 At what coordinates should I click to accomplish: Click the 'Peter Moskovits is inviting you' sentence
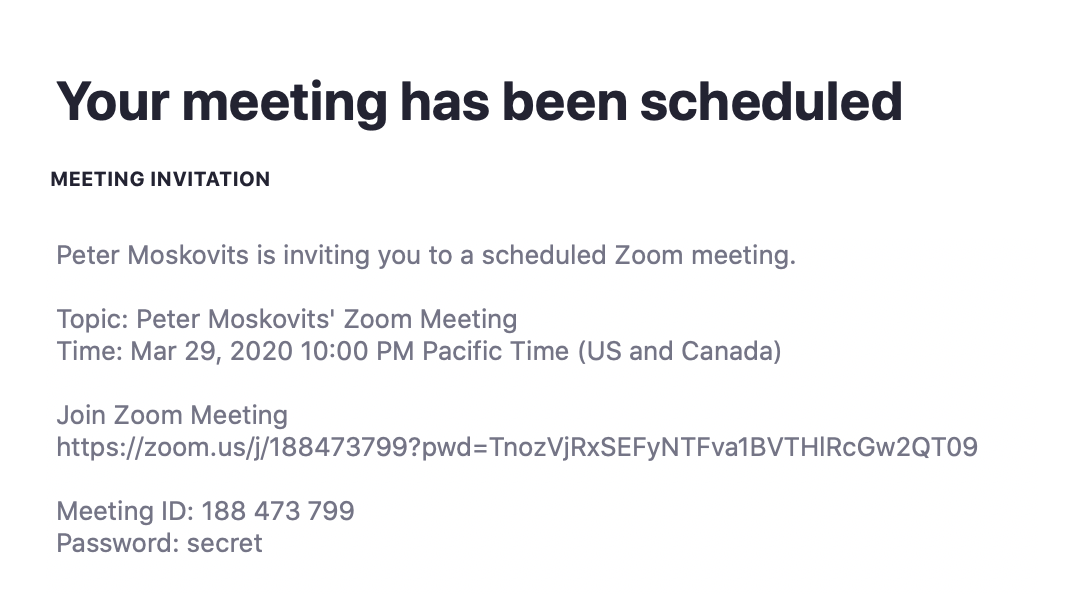click(x=425, y=255)
